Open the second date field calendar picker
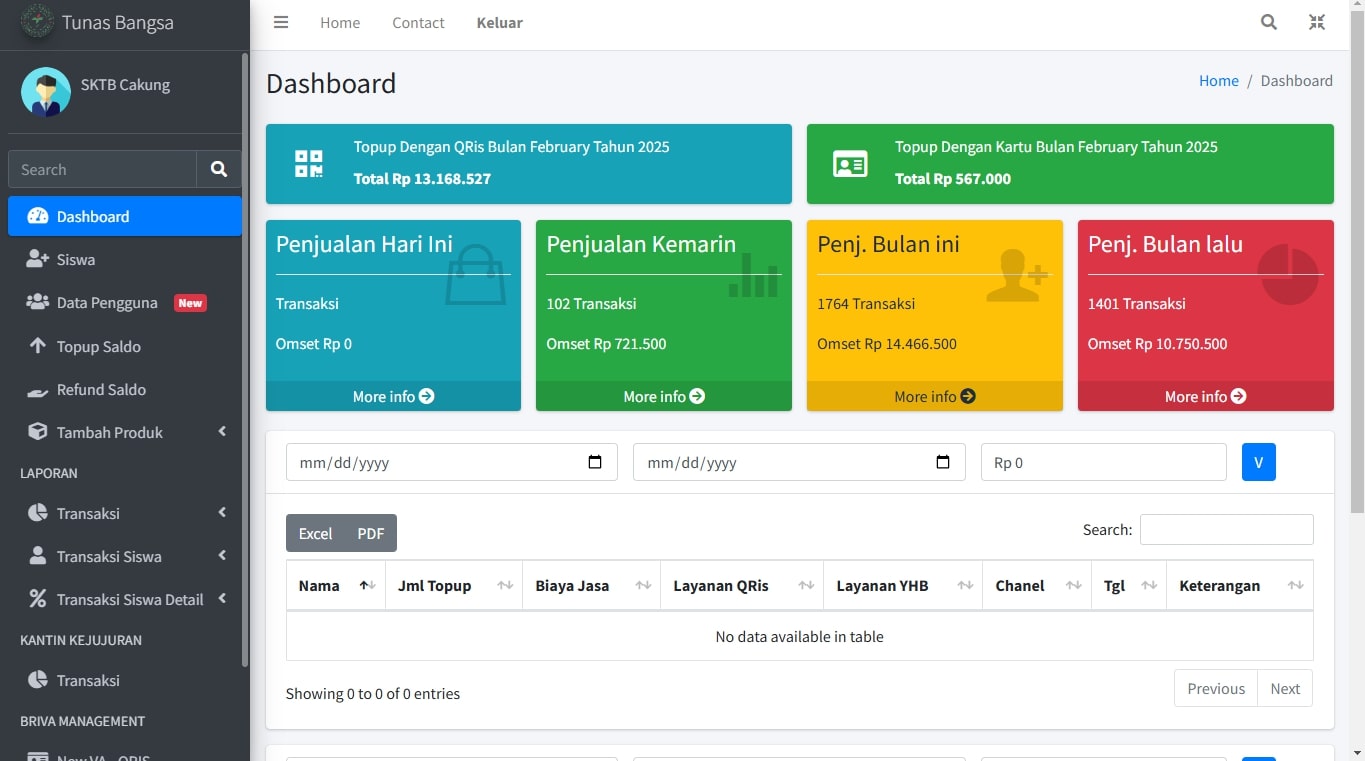The height and width of the screenshot is (761, 1365). point(942,462)
